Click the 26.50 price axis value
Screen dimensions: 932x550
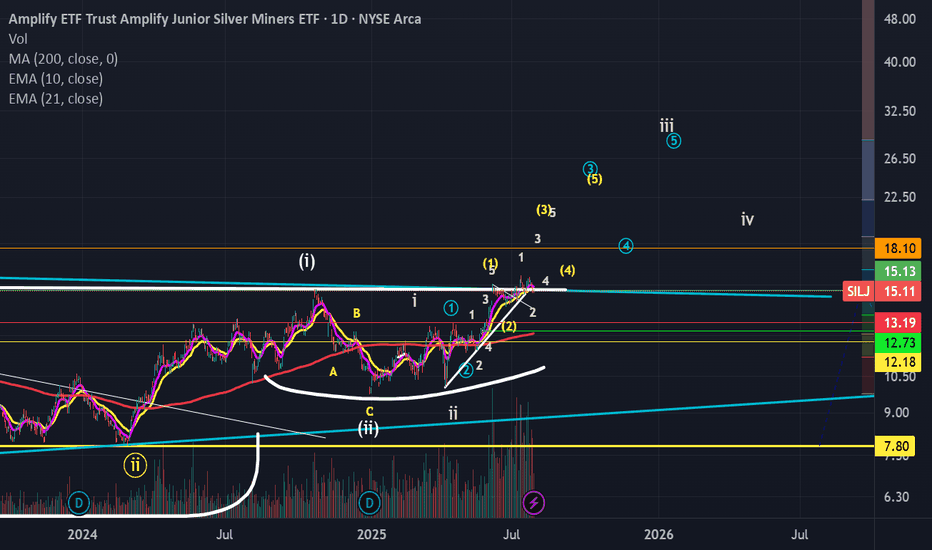(x=900, y=159)
